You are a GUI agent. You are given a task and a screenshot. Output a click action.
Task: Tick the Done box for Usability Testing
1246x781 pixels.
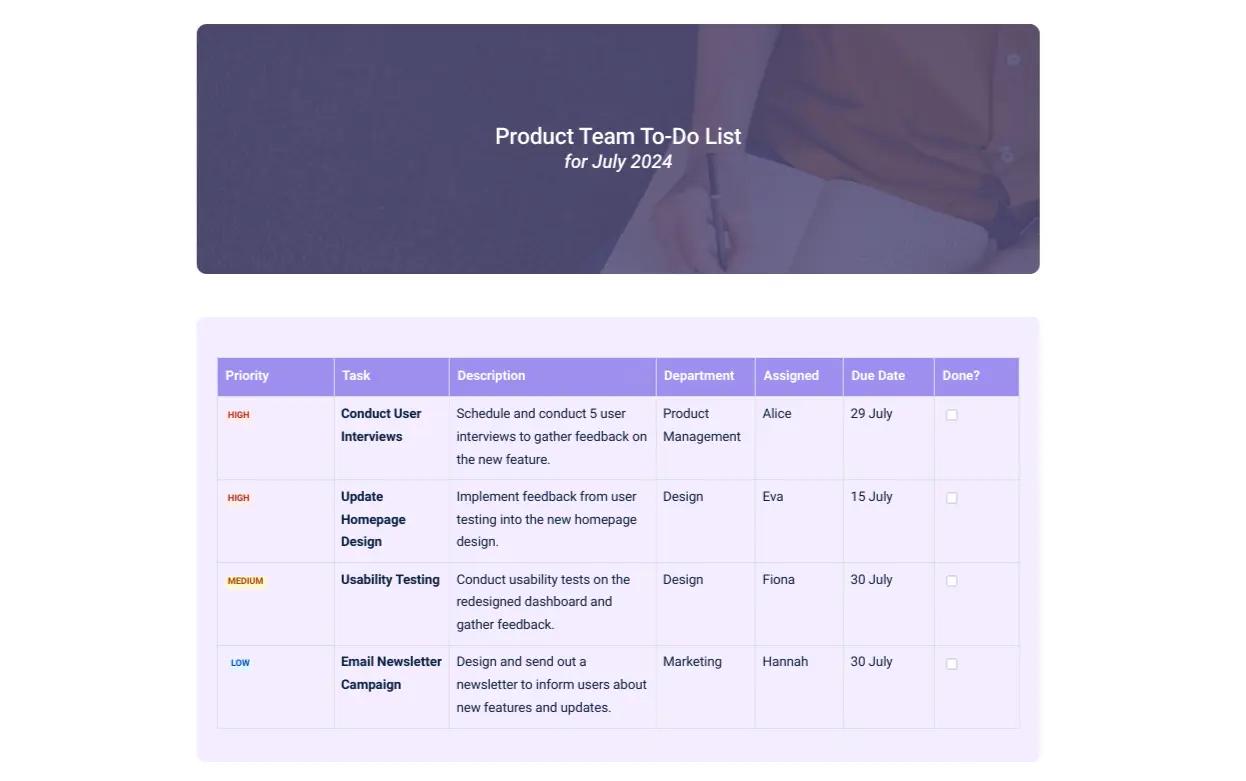[x=951, y=580]
